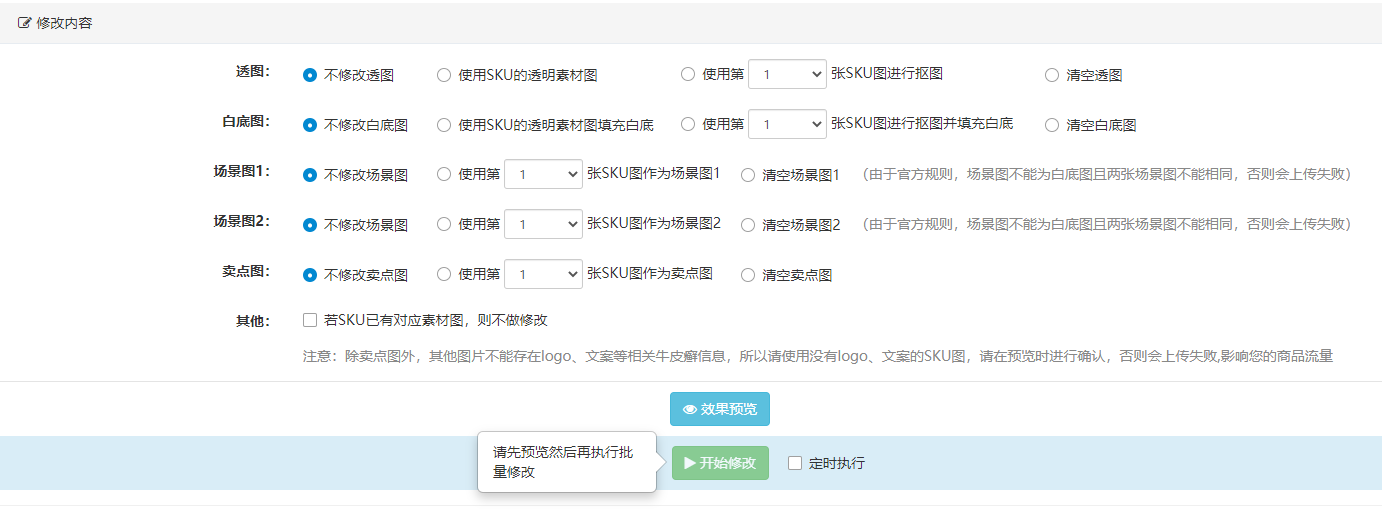Expand the SKU number dropdown for 场景图2
This screenshot has width=1382, height=512.
coord(543,224)
